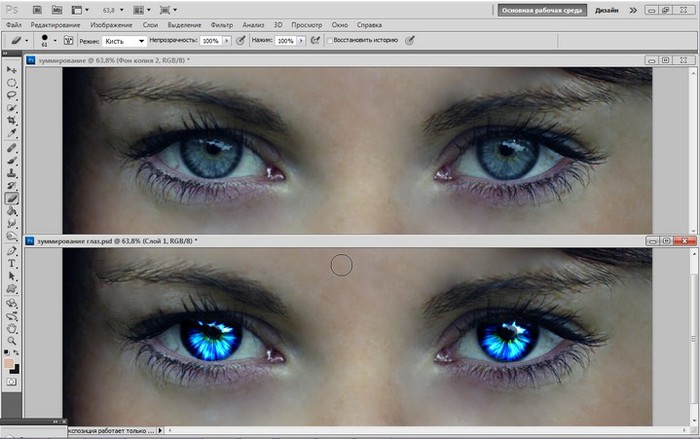Select the Eyedropper tool
The image size is (700, 439).
(12, 133)
